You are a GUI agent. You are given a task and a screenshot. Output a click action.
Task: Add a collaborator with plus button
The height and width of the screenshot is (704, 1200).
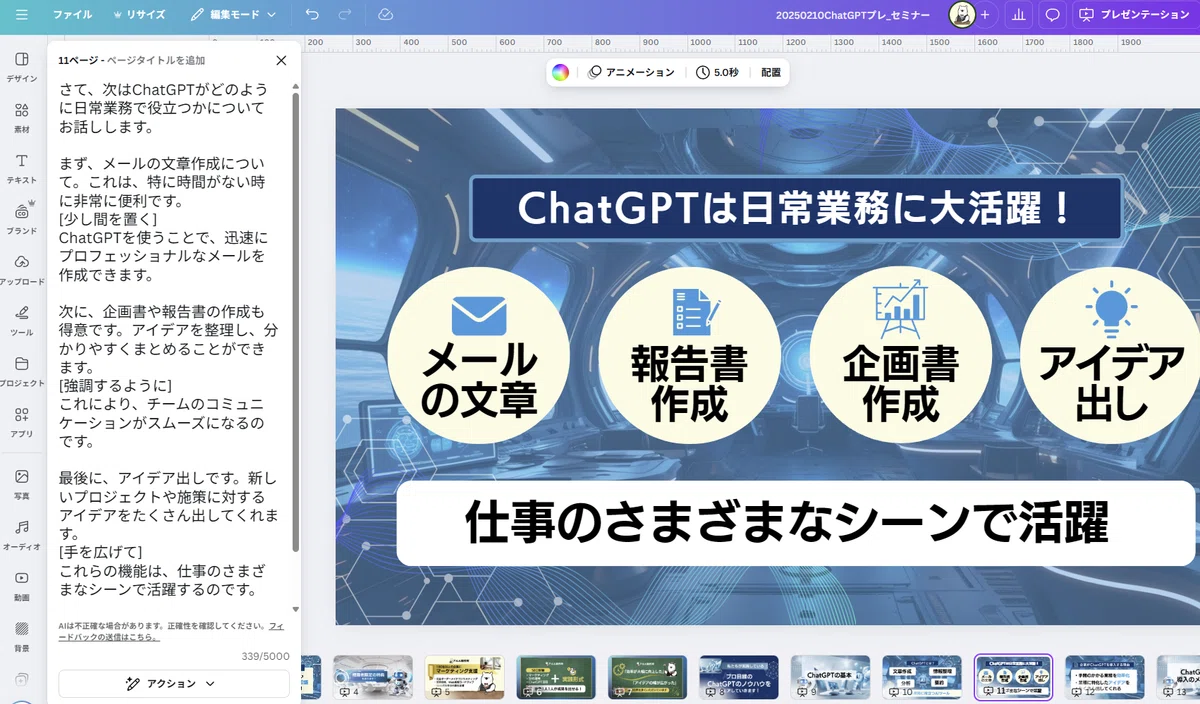985,15
